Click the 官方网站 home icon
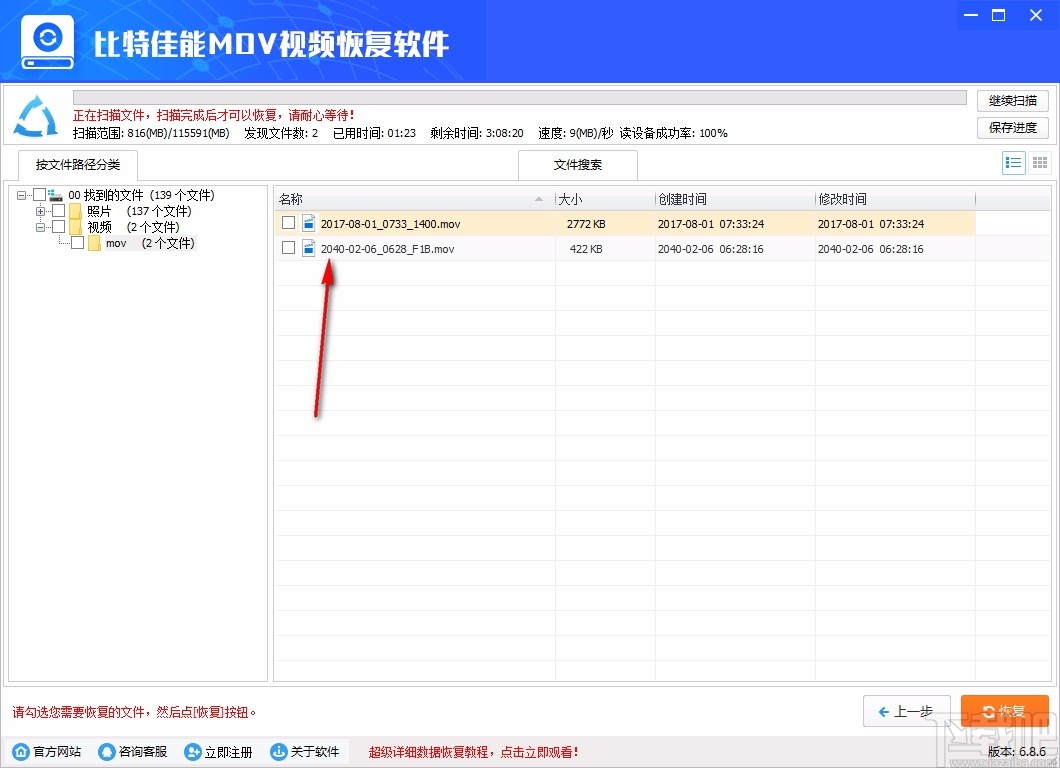 (20, 751)
